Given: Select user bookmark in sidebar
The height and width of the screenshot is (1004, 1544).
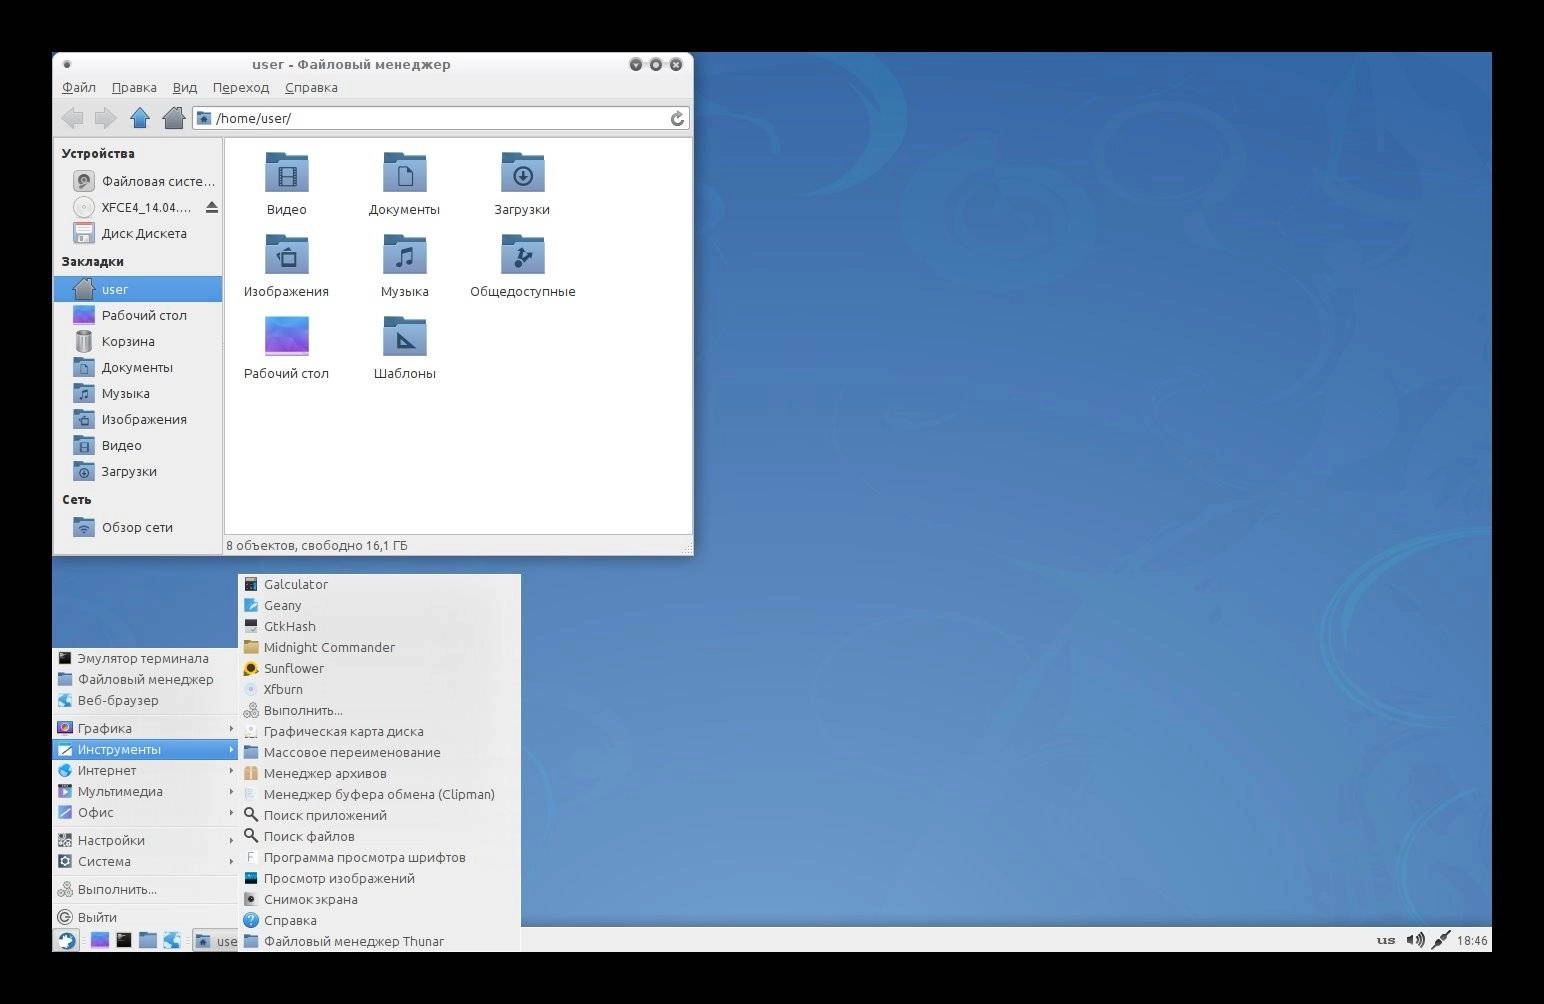Looking at the screenshot, I should [x=138, y=289].
